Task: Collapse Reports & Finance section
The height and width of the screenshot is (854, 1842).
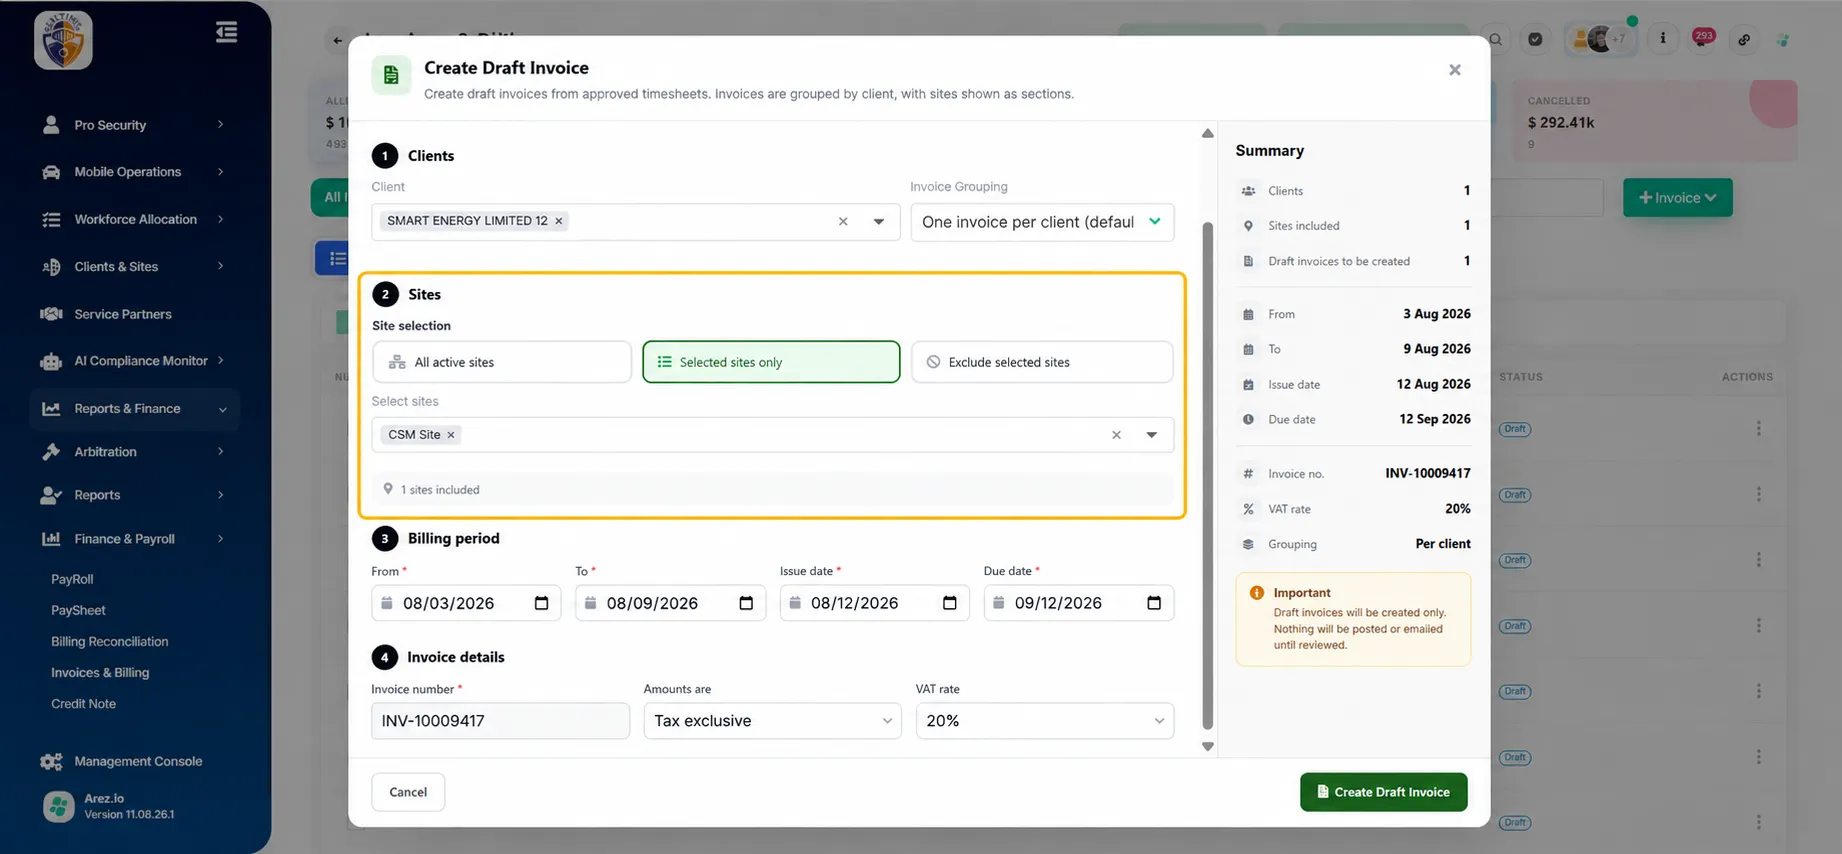Action: [134, 409]
